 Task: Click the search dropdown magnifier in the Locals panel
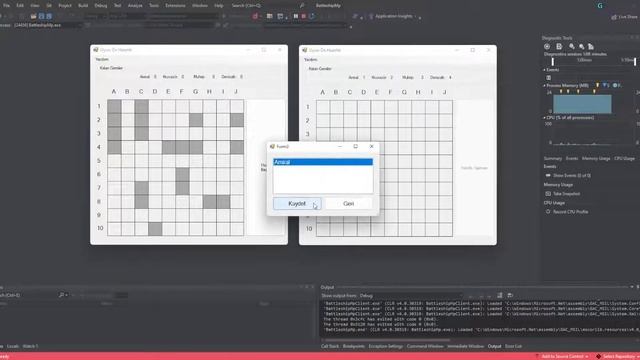pyautogui.click(x=62, y=295)
